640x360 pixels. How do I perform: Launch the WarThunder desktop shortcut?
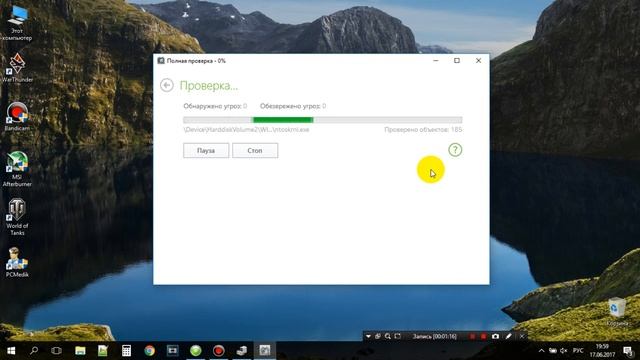point(17,68)
